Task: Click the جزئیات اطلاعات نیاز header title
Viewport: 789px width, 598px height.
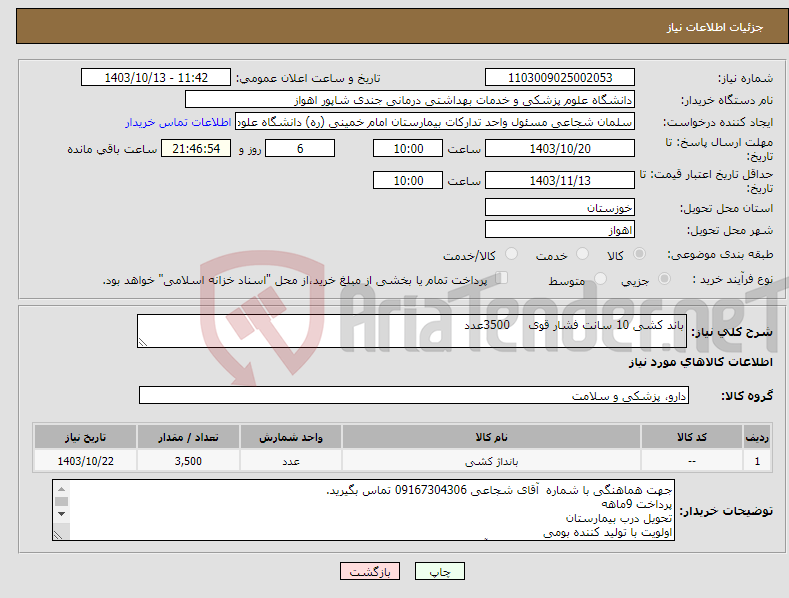Action: [715, 27]
